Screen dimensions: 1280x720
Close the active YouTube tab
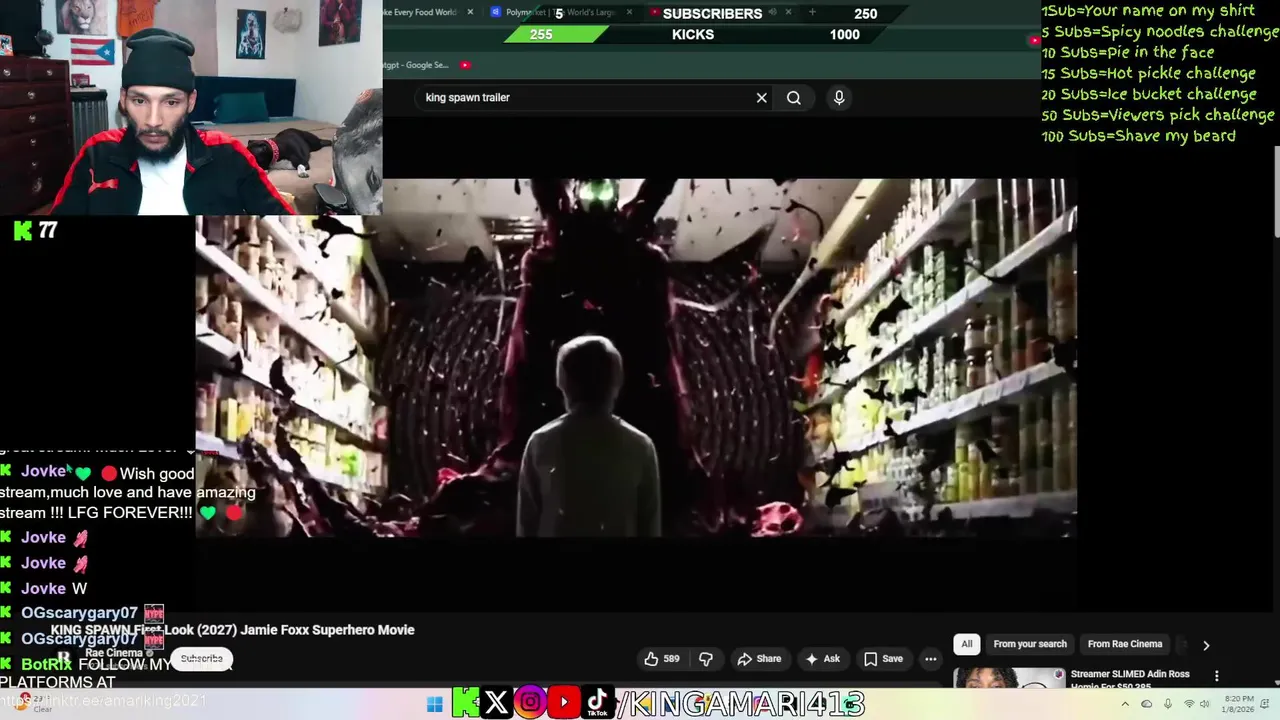click(x=788, y=13)
